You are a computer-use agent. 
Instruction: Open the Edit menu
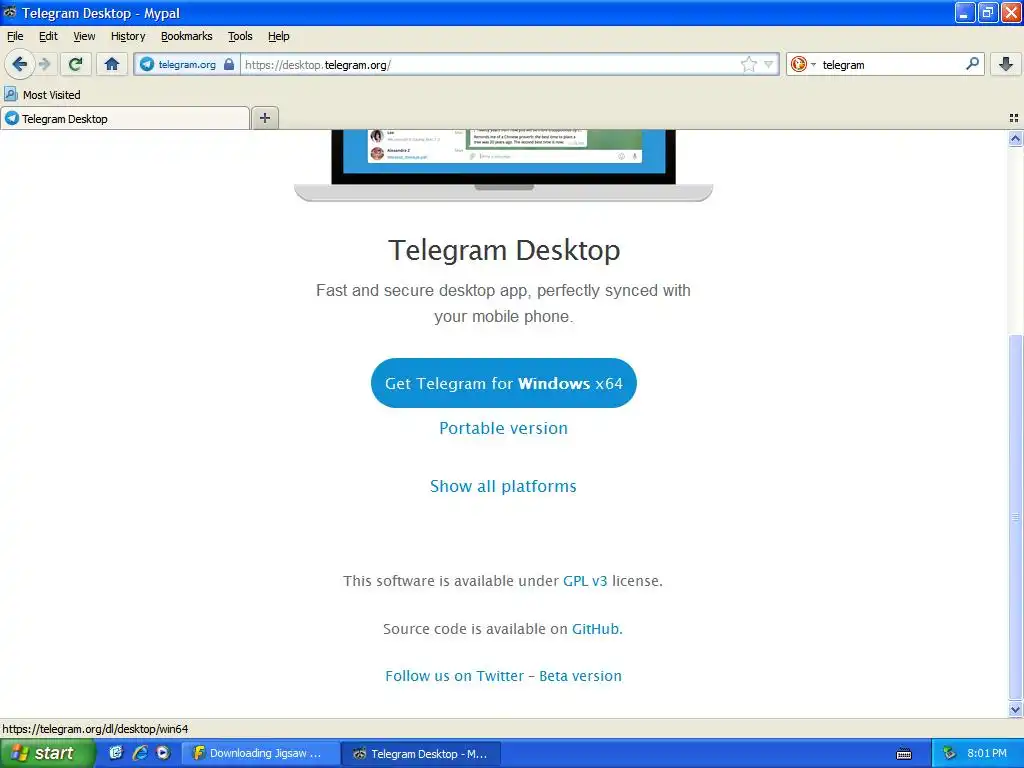[x=48, y=36]
